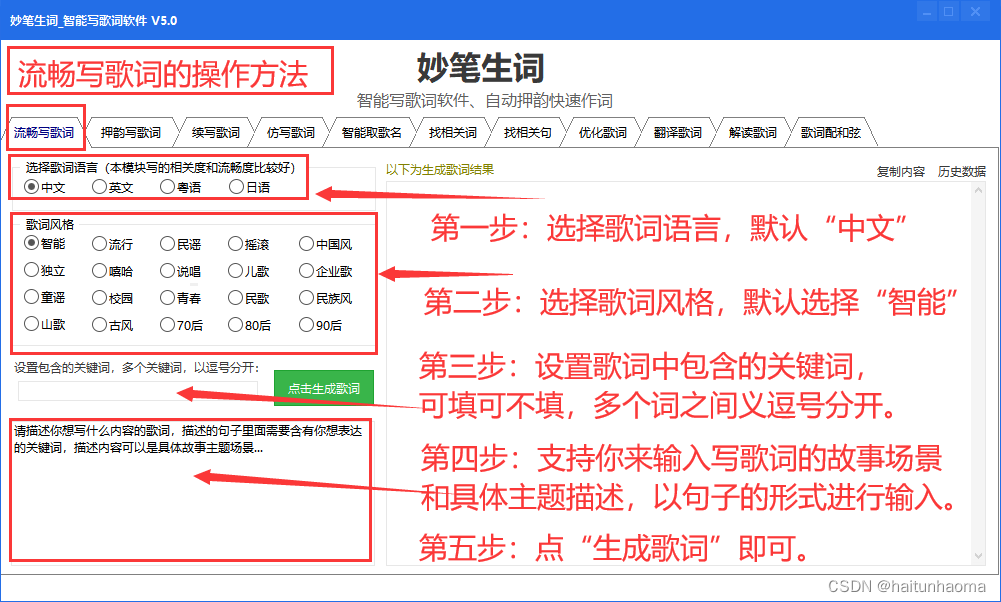Screen dimensions: 1001x602
Task: Click the 复制内容 link
Action: click(x=901, y=171)
